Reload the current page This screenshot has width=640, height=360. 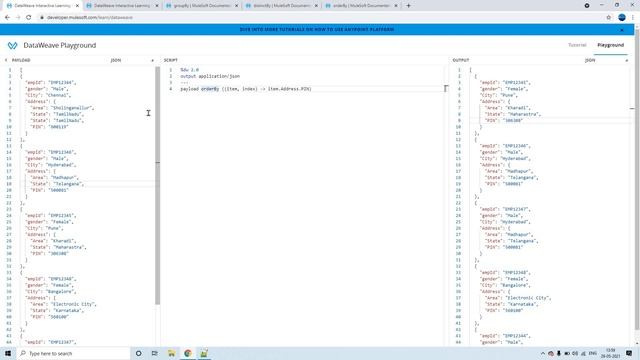point(29,18)
